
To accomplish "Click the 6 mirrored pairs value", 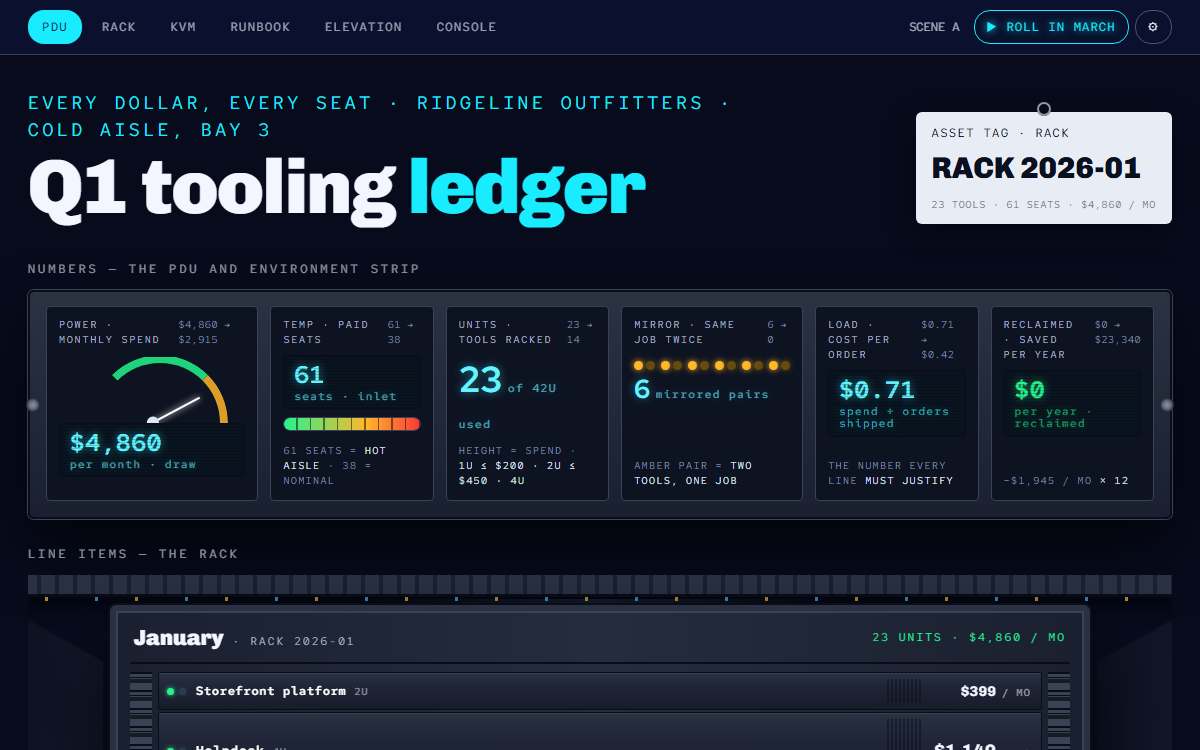I will (x=702, y=390).
